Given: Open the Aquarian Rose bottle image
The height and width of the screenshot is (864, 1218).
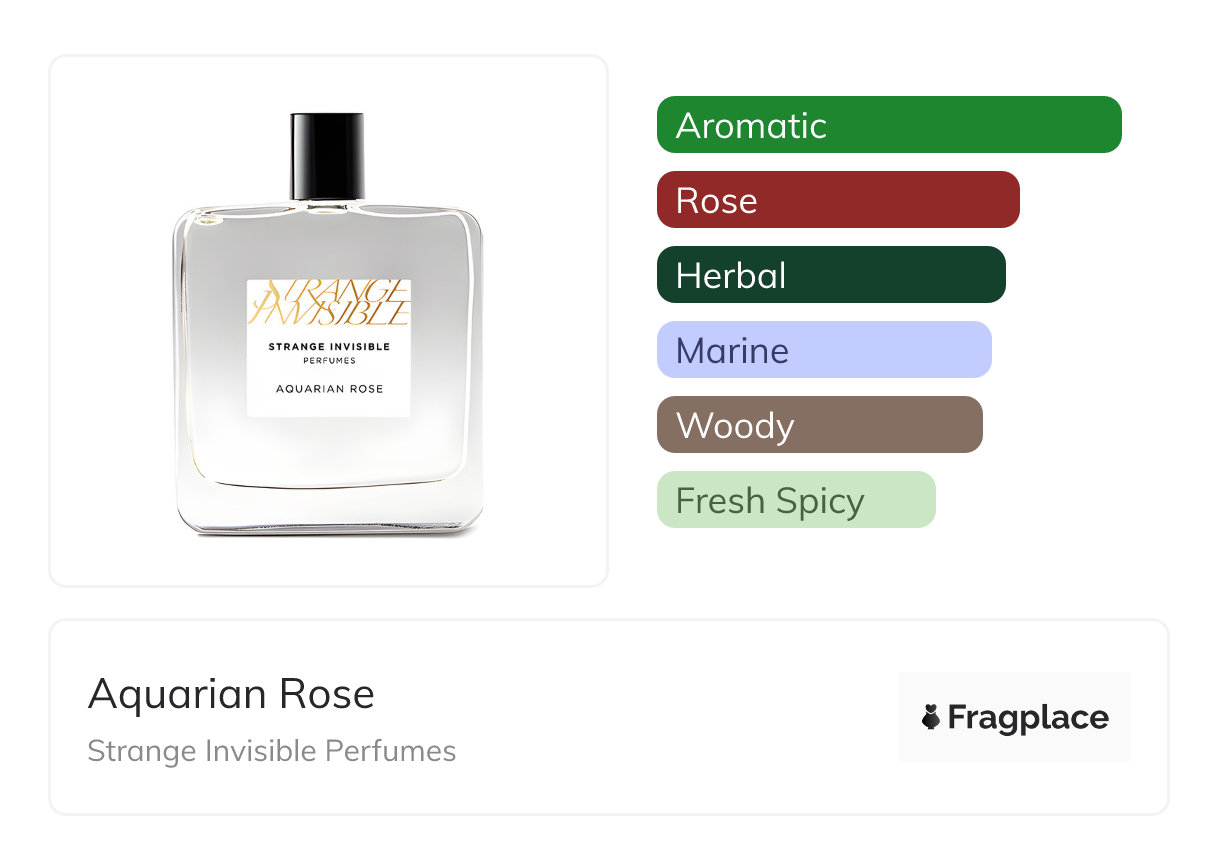Looking at the screenshot, I should point(328,325).
